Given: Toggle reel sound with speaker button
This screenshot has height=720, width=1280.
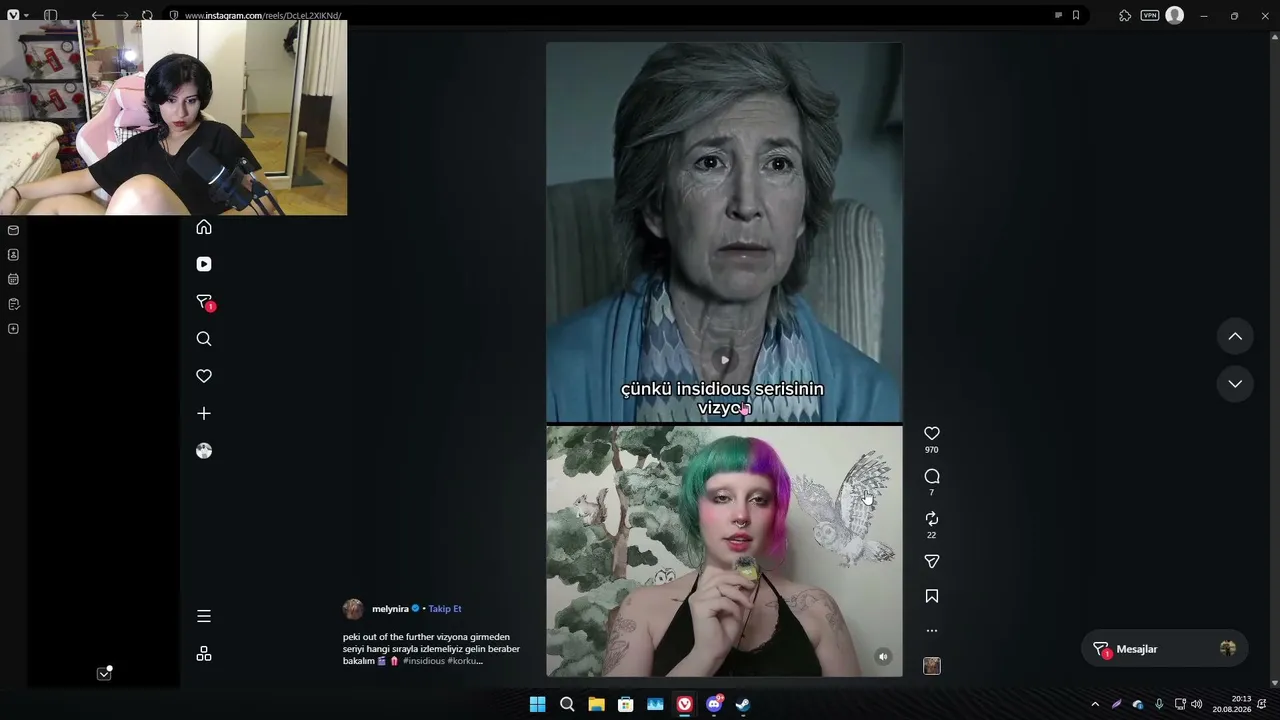Looking at the screenshot, I should click(x=883, y=657).
